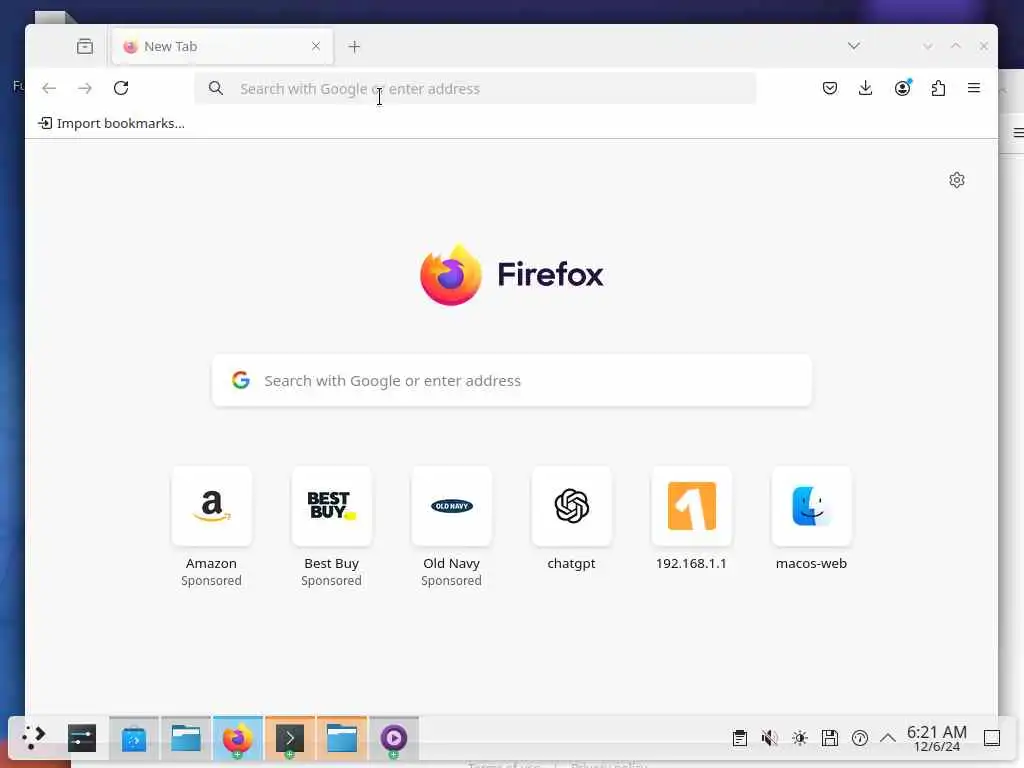The height and width of the screenshot is (768, 1024).
Task: Reload the current page
Action: 121,88
